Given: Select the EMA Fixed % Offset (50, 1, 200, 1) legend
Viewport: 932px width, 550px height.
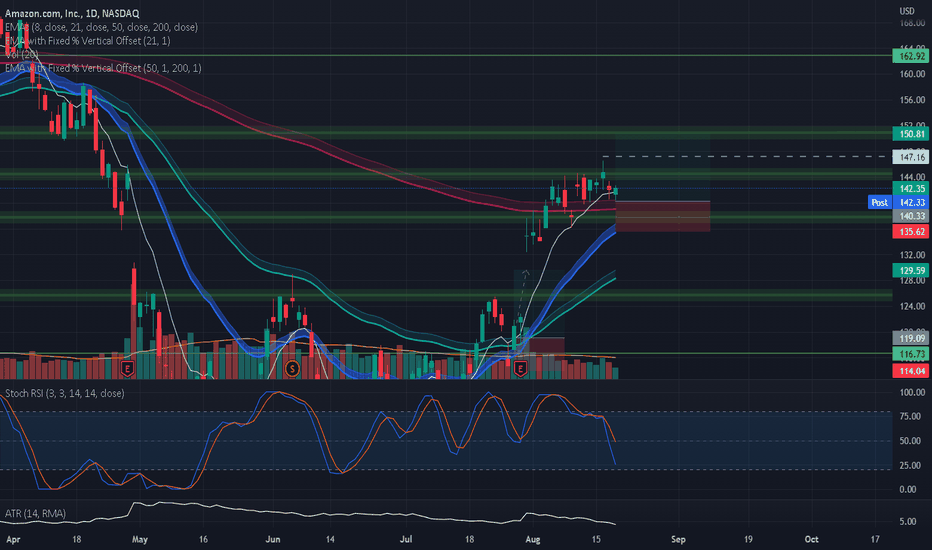Looking at the screenshot, I should tap(103, 68).
